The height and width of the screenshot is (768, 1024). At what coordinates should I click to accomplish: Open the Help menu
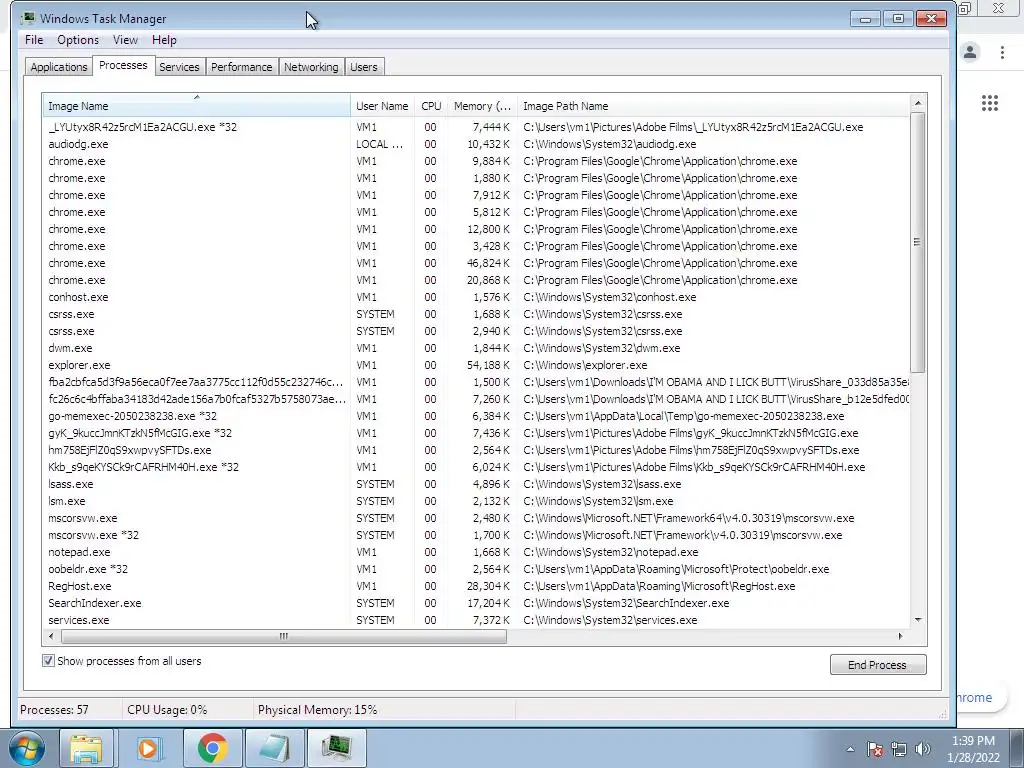pos(164,40)
